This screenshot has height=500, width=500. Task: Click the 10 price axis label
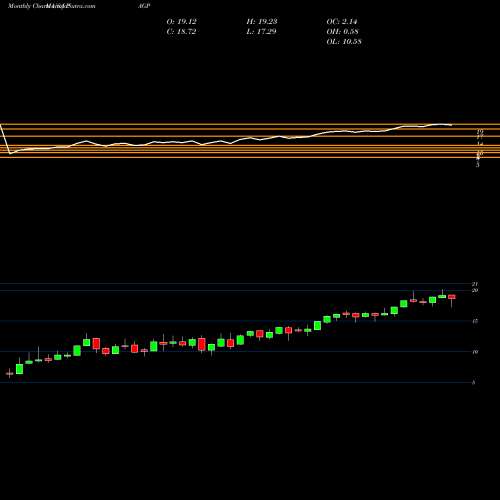click(x=475, y=352)
